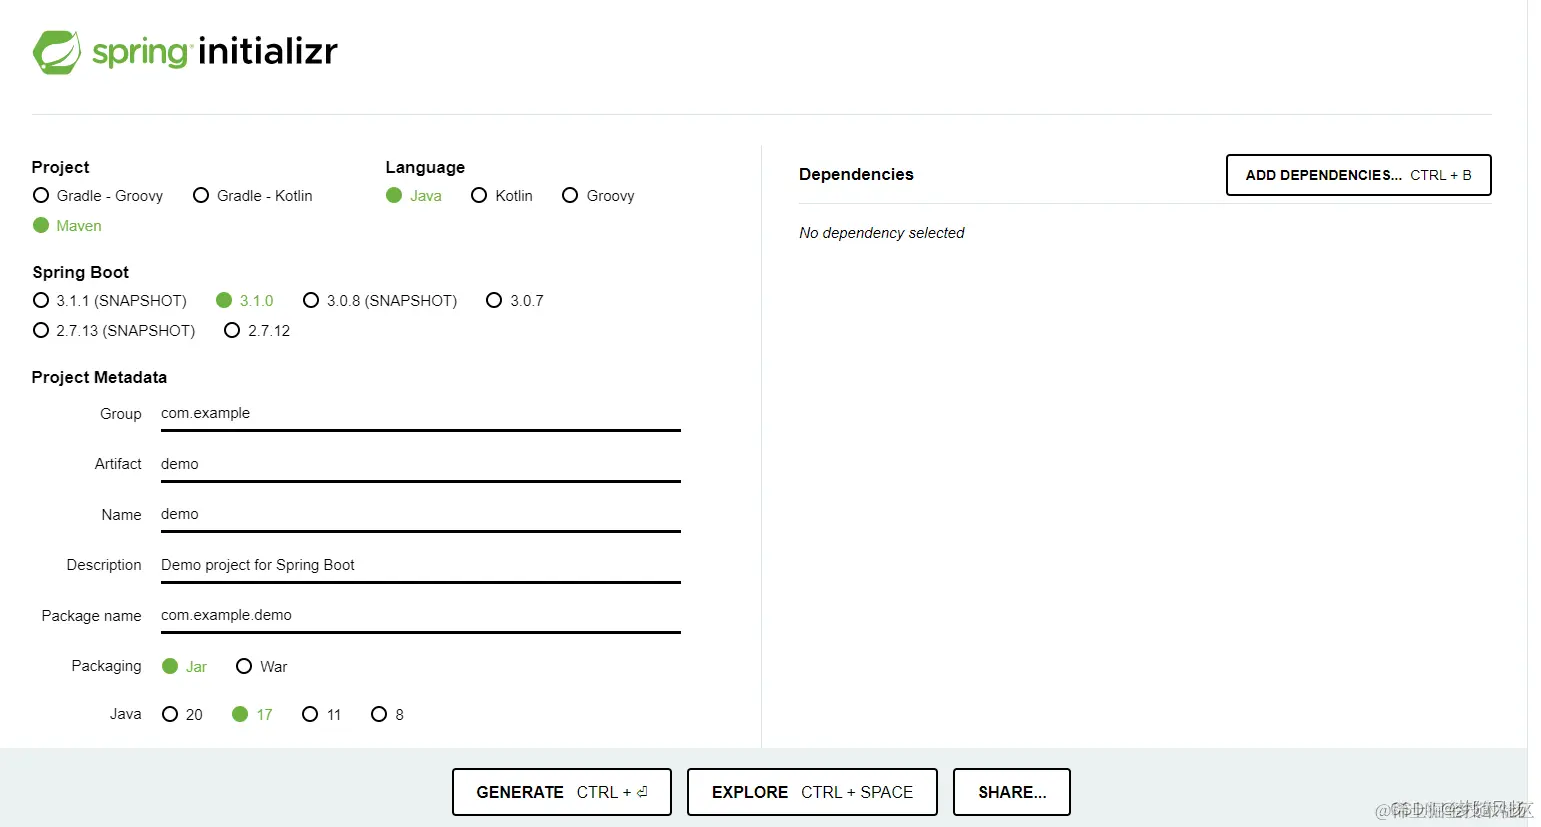
Task: Click the Spring Boot section heading
Action: [x=81, y=272]
